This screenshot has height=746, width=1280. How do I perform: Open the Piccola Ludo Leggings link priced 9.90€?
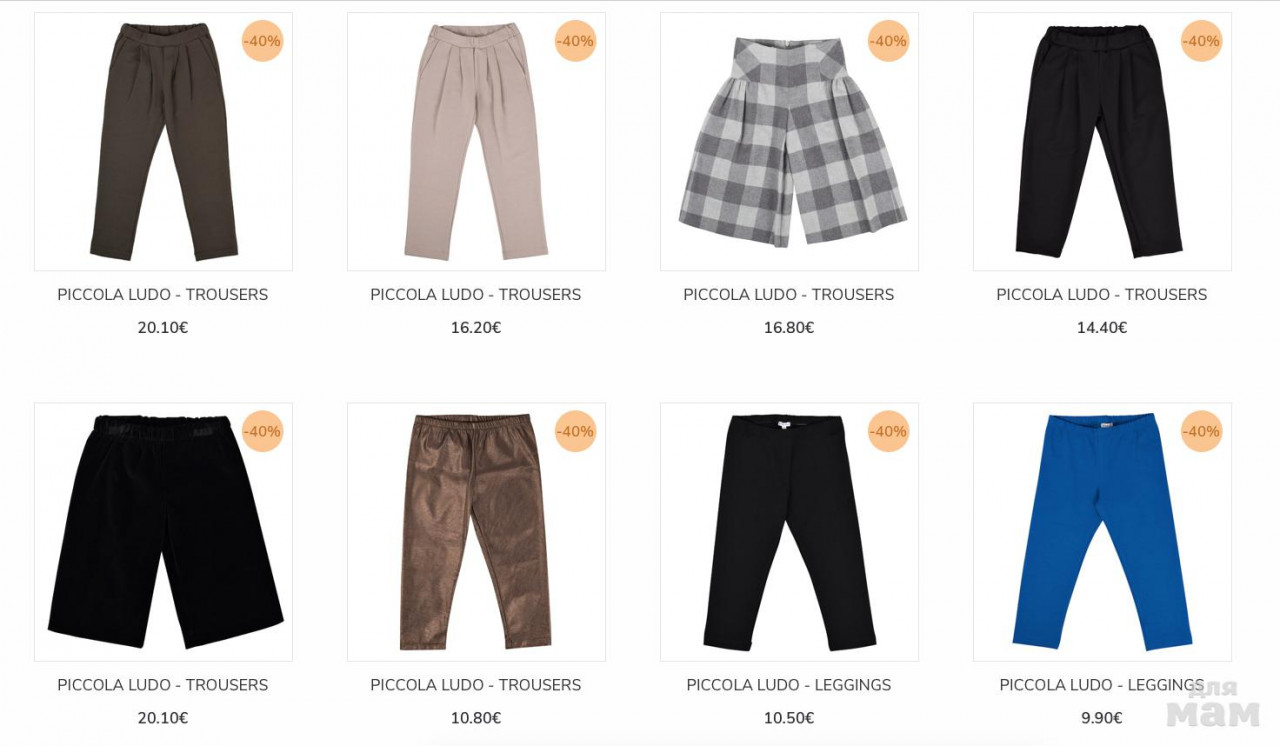pyautogui.click(x=1102, y=685)
